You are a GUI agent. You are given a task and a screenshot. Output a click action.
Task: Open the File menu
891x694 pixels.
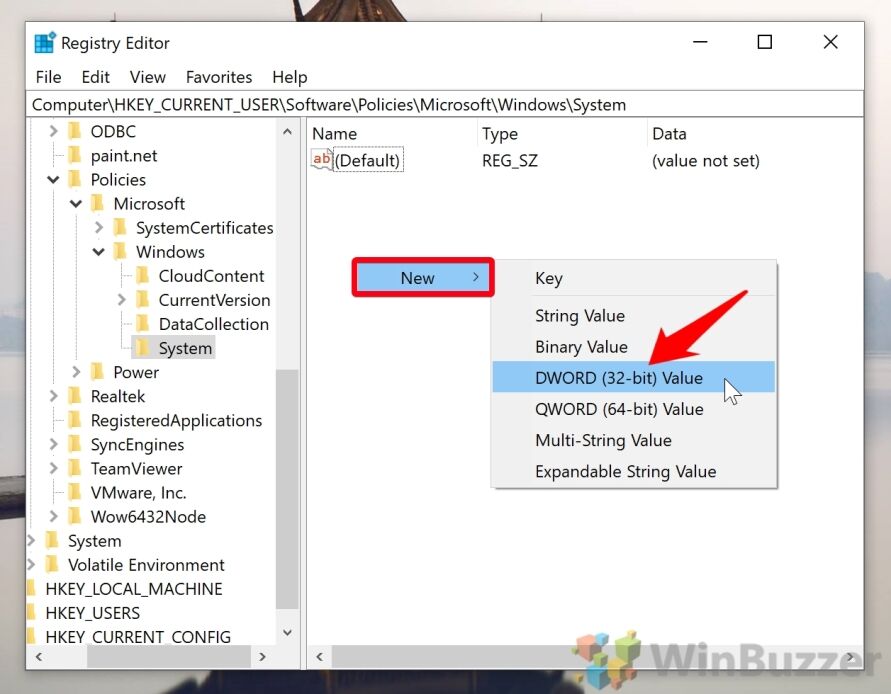pos(48,77)
